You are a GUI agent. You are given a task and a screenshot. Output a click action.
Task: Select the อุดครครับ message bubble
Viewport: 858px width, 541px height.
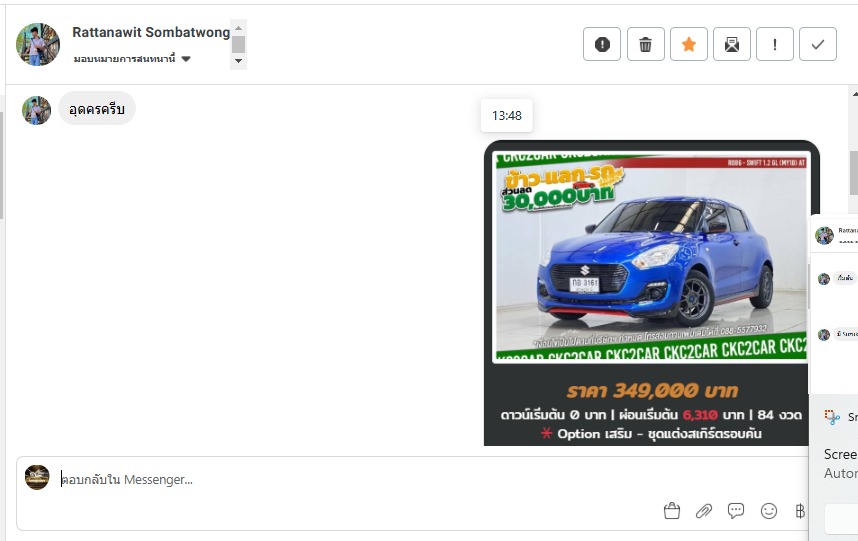(97, 109)
